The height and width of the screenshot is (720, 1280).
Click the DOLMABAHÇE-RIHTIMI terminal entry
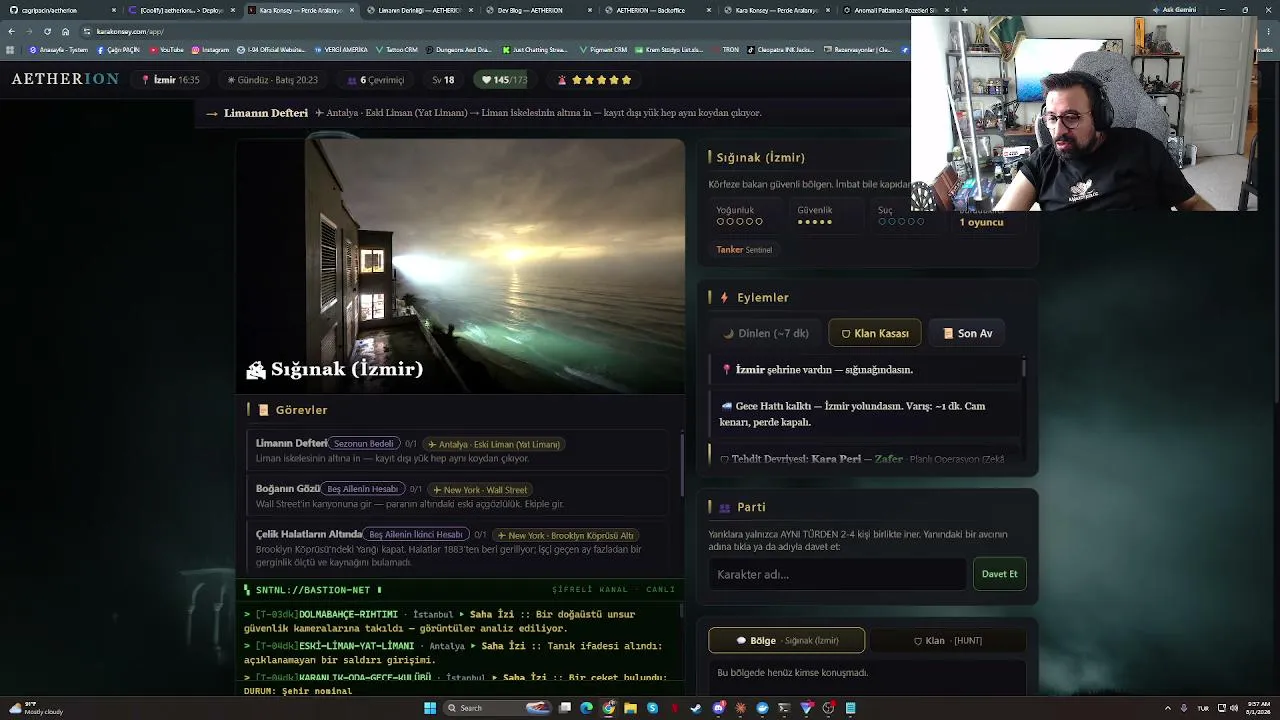(x=453, y=621)
